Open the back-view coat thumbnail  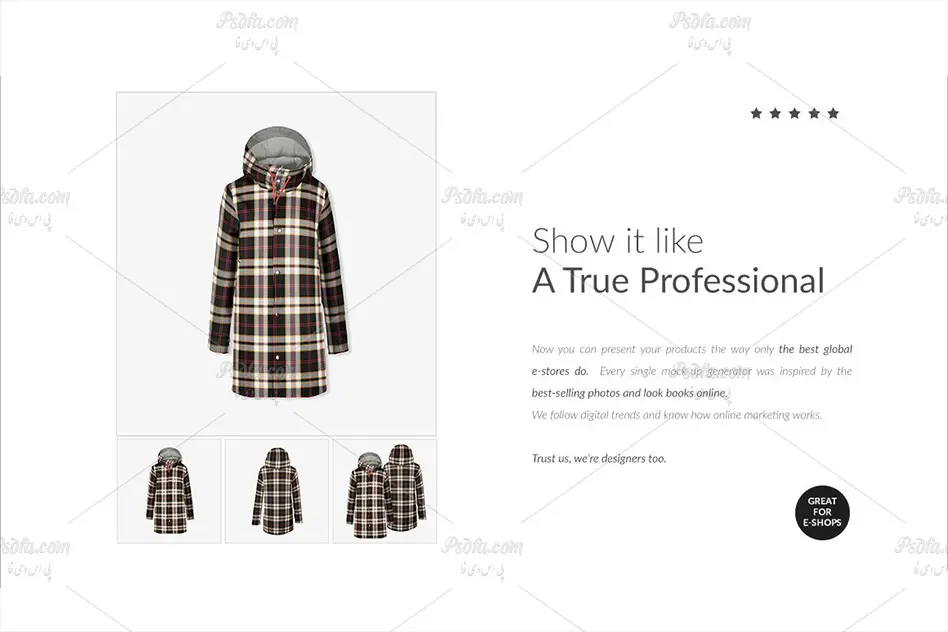[277, 491]
